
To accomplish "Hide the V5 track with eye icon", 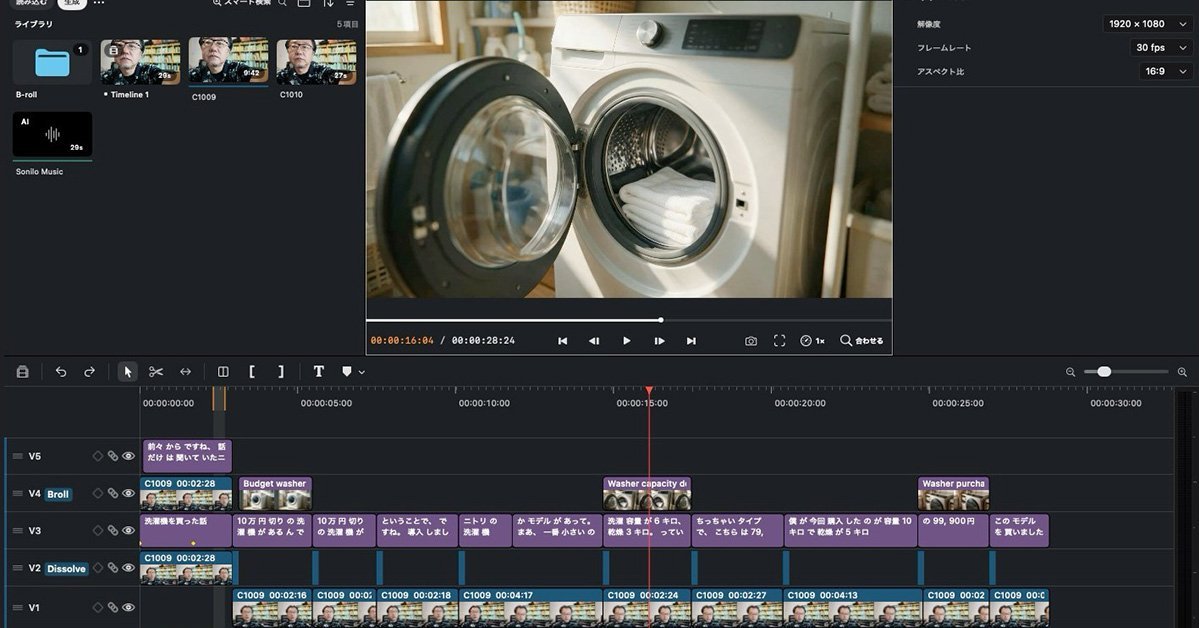I will coord(128,456).
